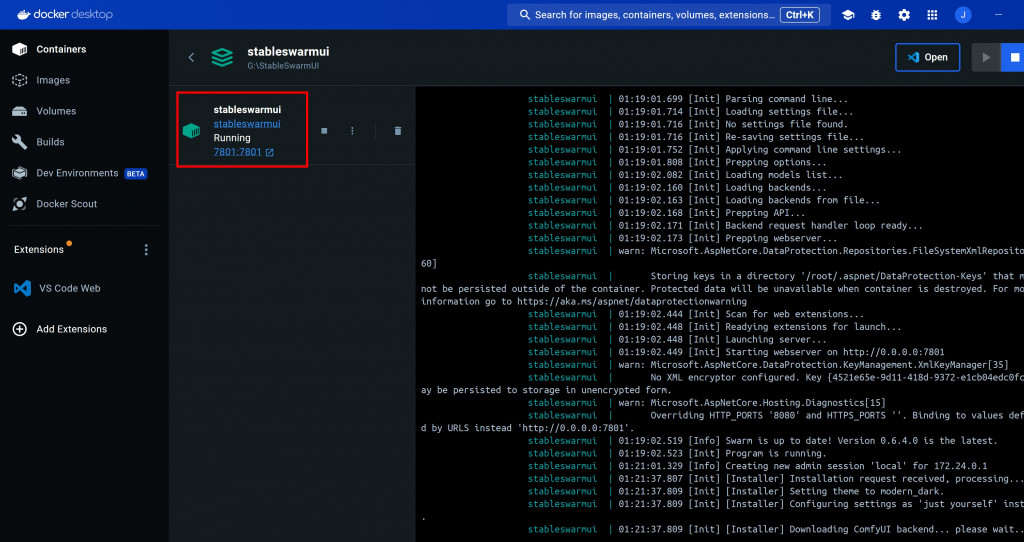Click the VS Code Web logo icon
Screen dimensions: 1024x542
click(22, 288)
